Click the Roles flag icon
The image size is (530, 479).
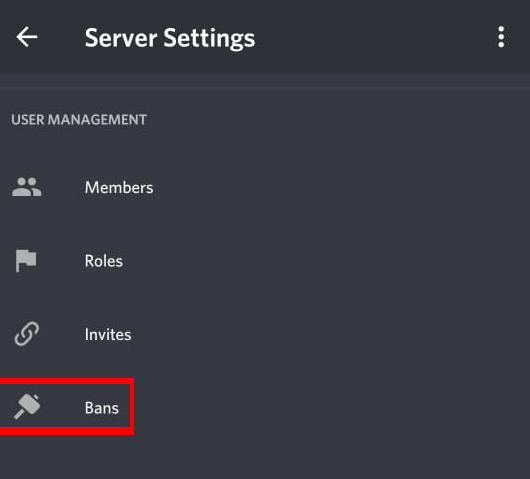(26, 260)
